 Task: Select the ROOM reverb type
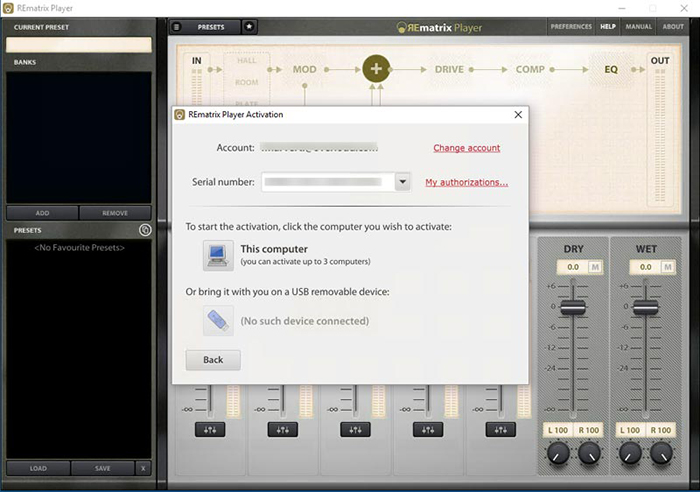246,82
